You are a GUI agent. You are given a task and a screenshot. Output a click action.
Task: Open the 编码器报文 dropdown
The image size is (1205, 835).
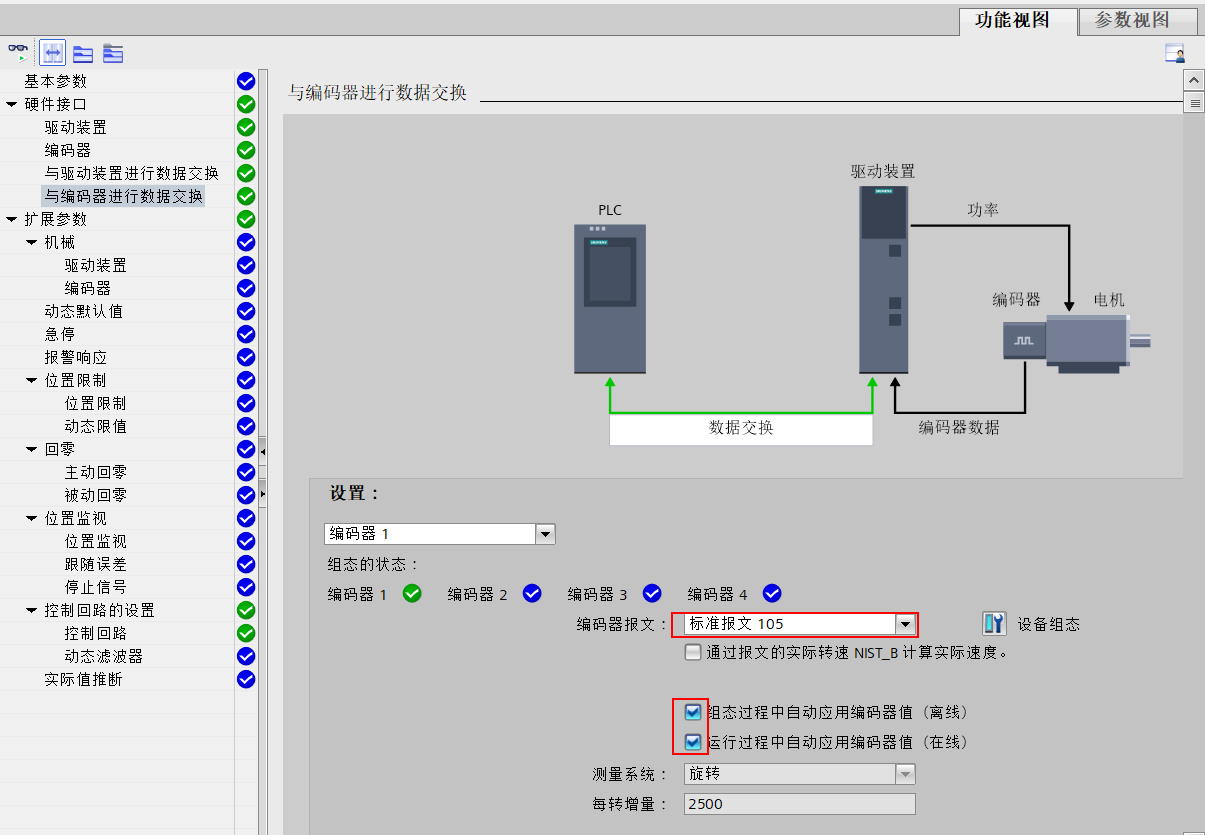click(904, 623)
